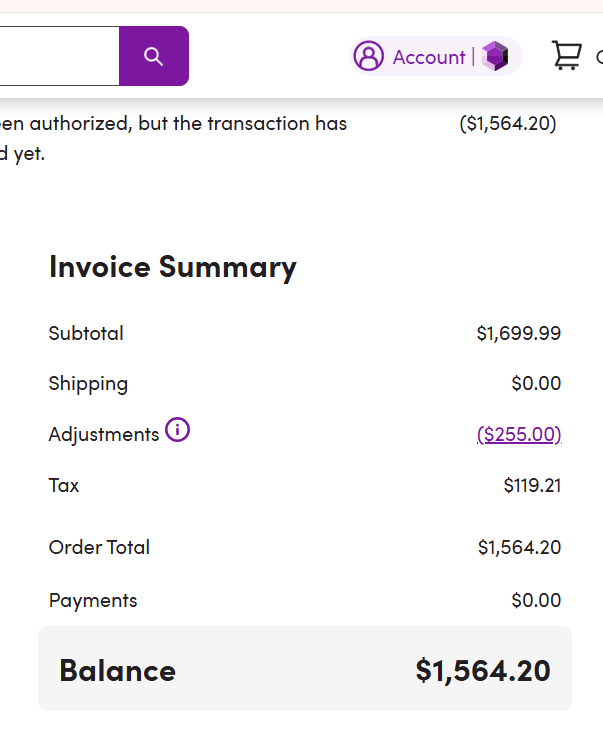Click the Payments label
Image resolution: width=603 pixels, height=736 pixels.
click(x=93, y=600)
